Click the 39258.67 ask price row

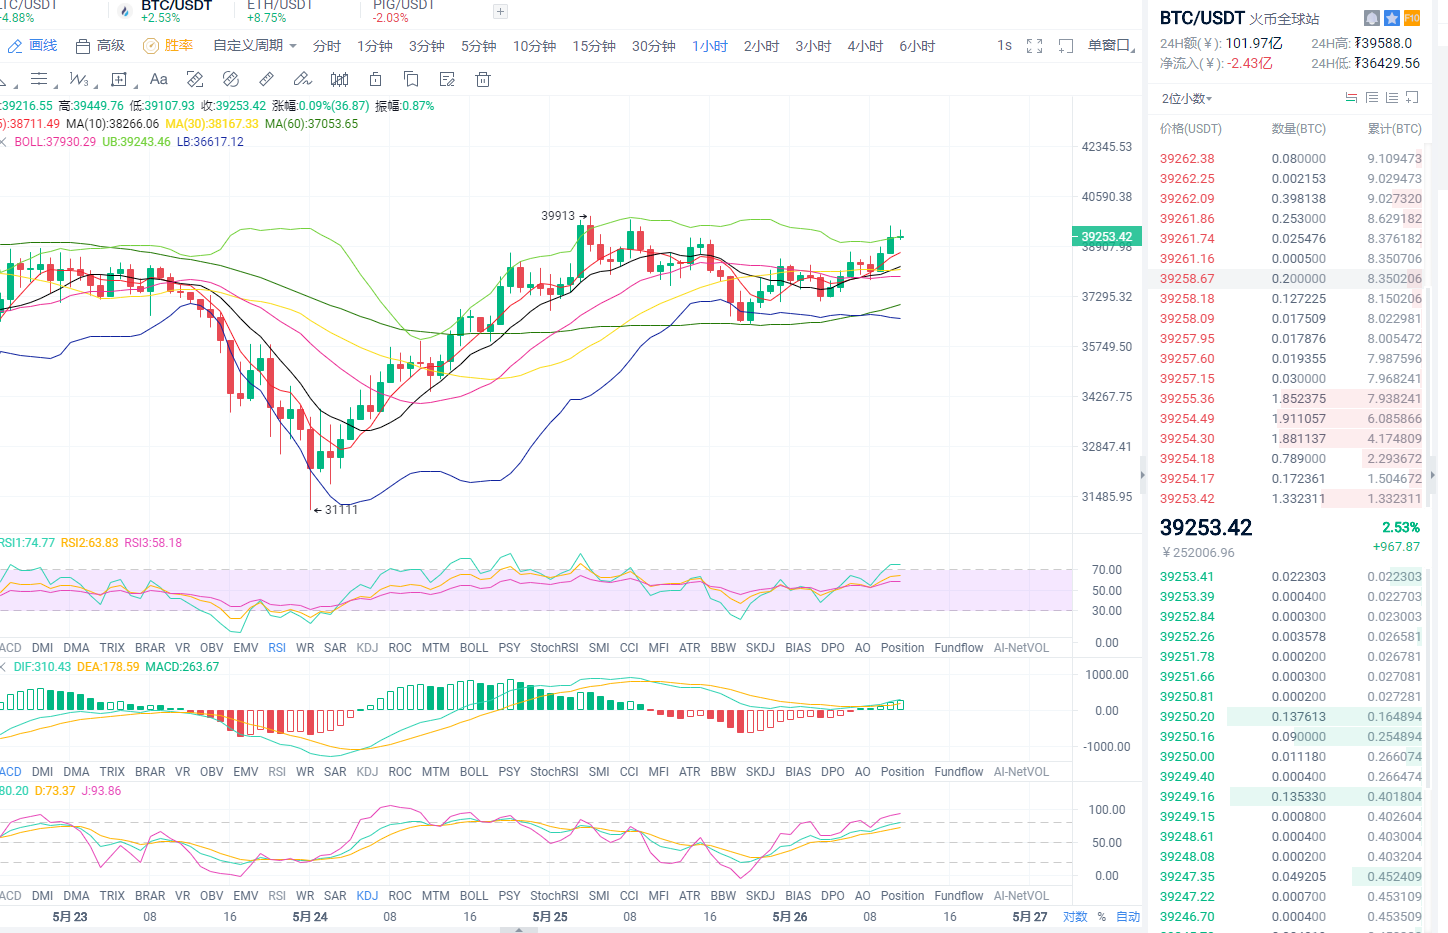click(1187, 279)
